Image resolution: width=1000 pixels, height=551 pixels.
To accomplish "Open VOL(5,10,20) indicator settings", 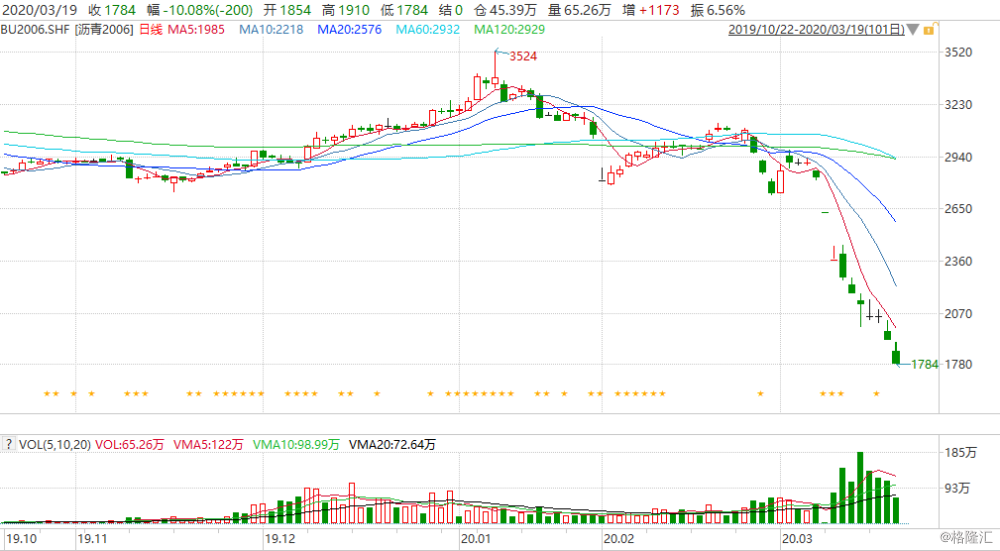I will (x=54, y=444).
